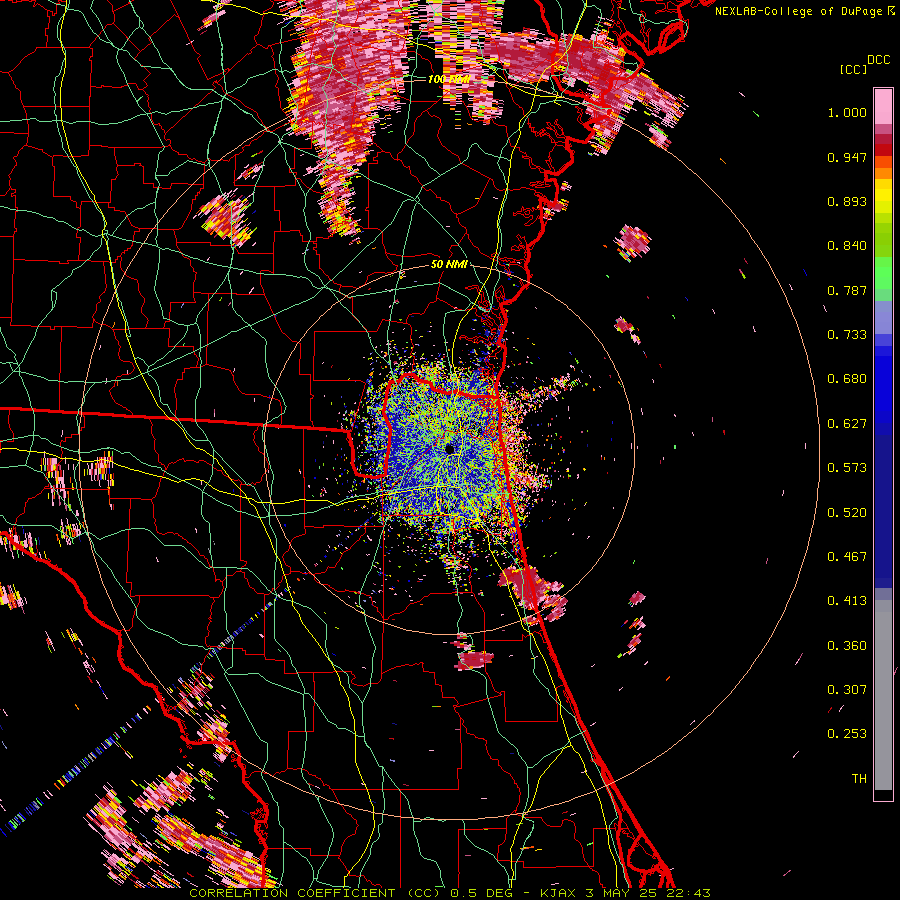
Task: Pick the light pink top color bar segment
Action: pyautogui.click(x=883, y=106)
